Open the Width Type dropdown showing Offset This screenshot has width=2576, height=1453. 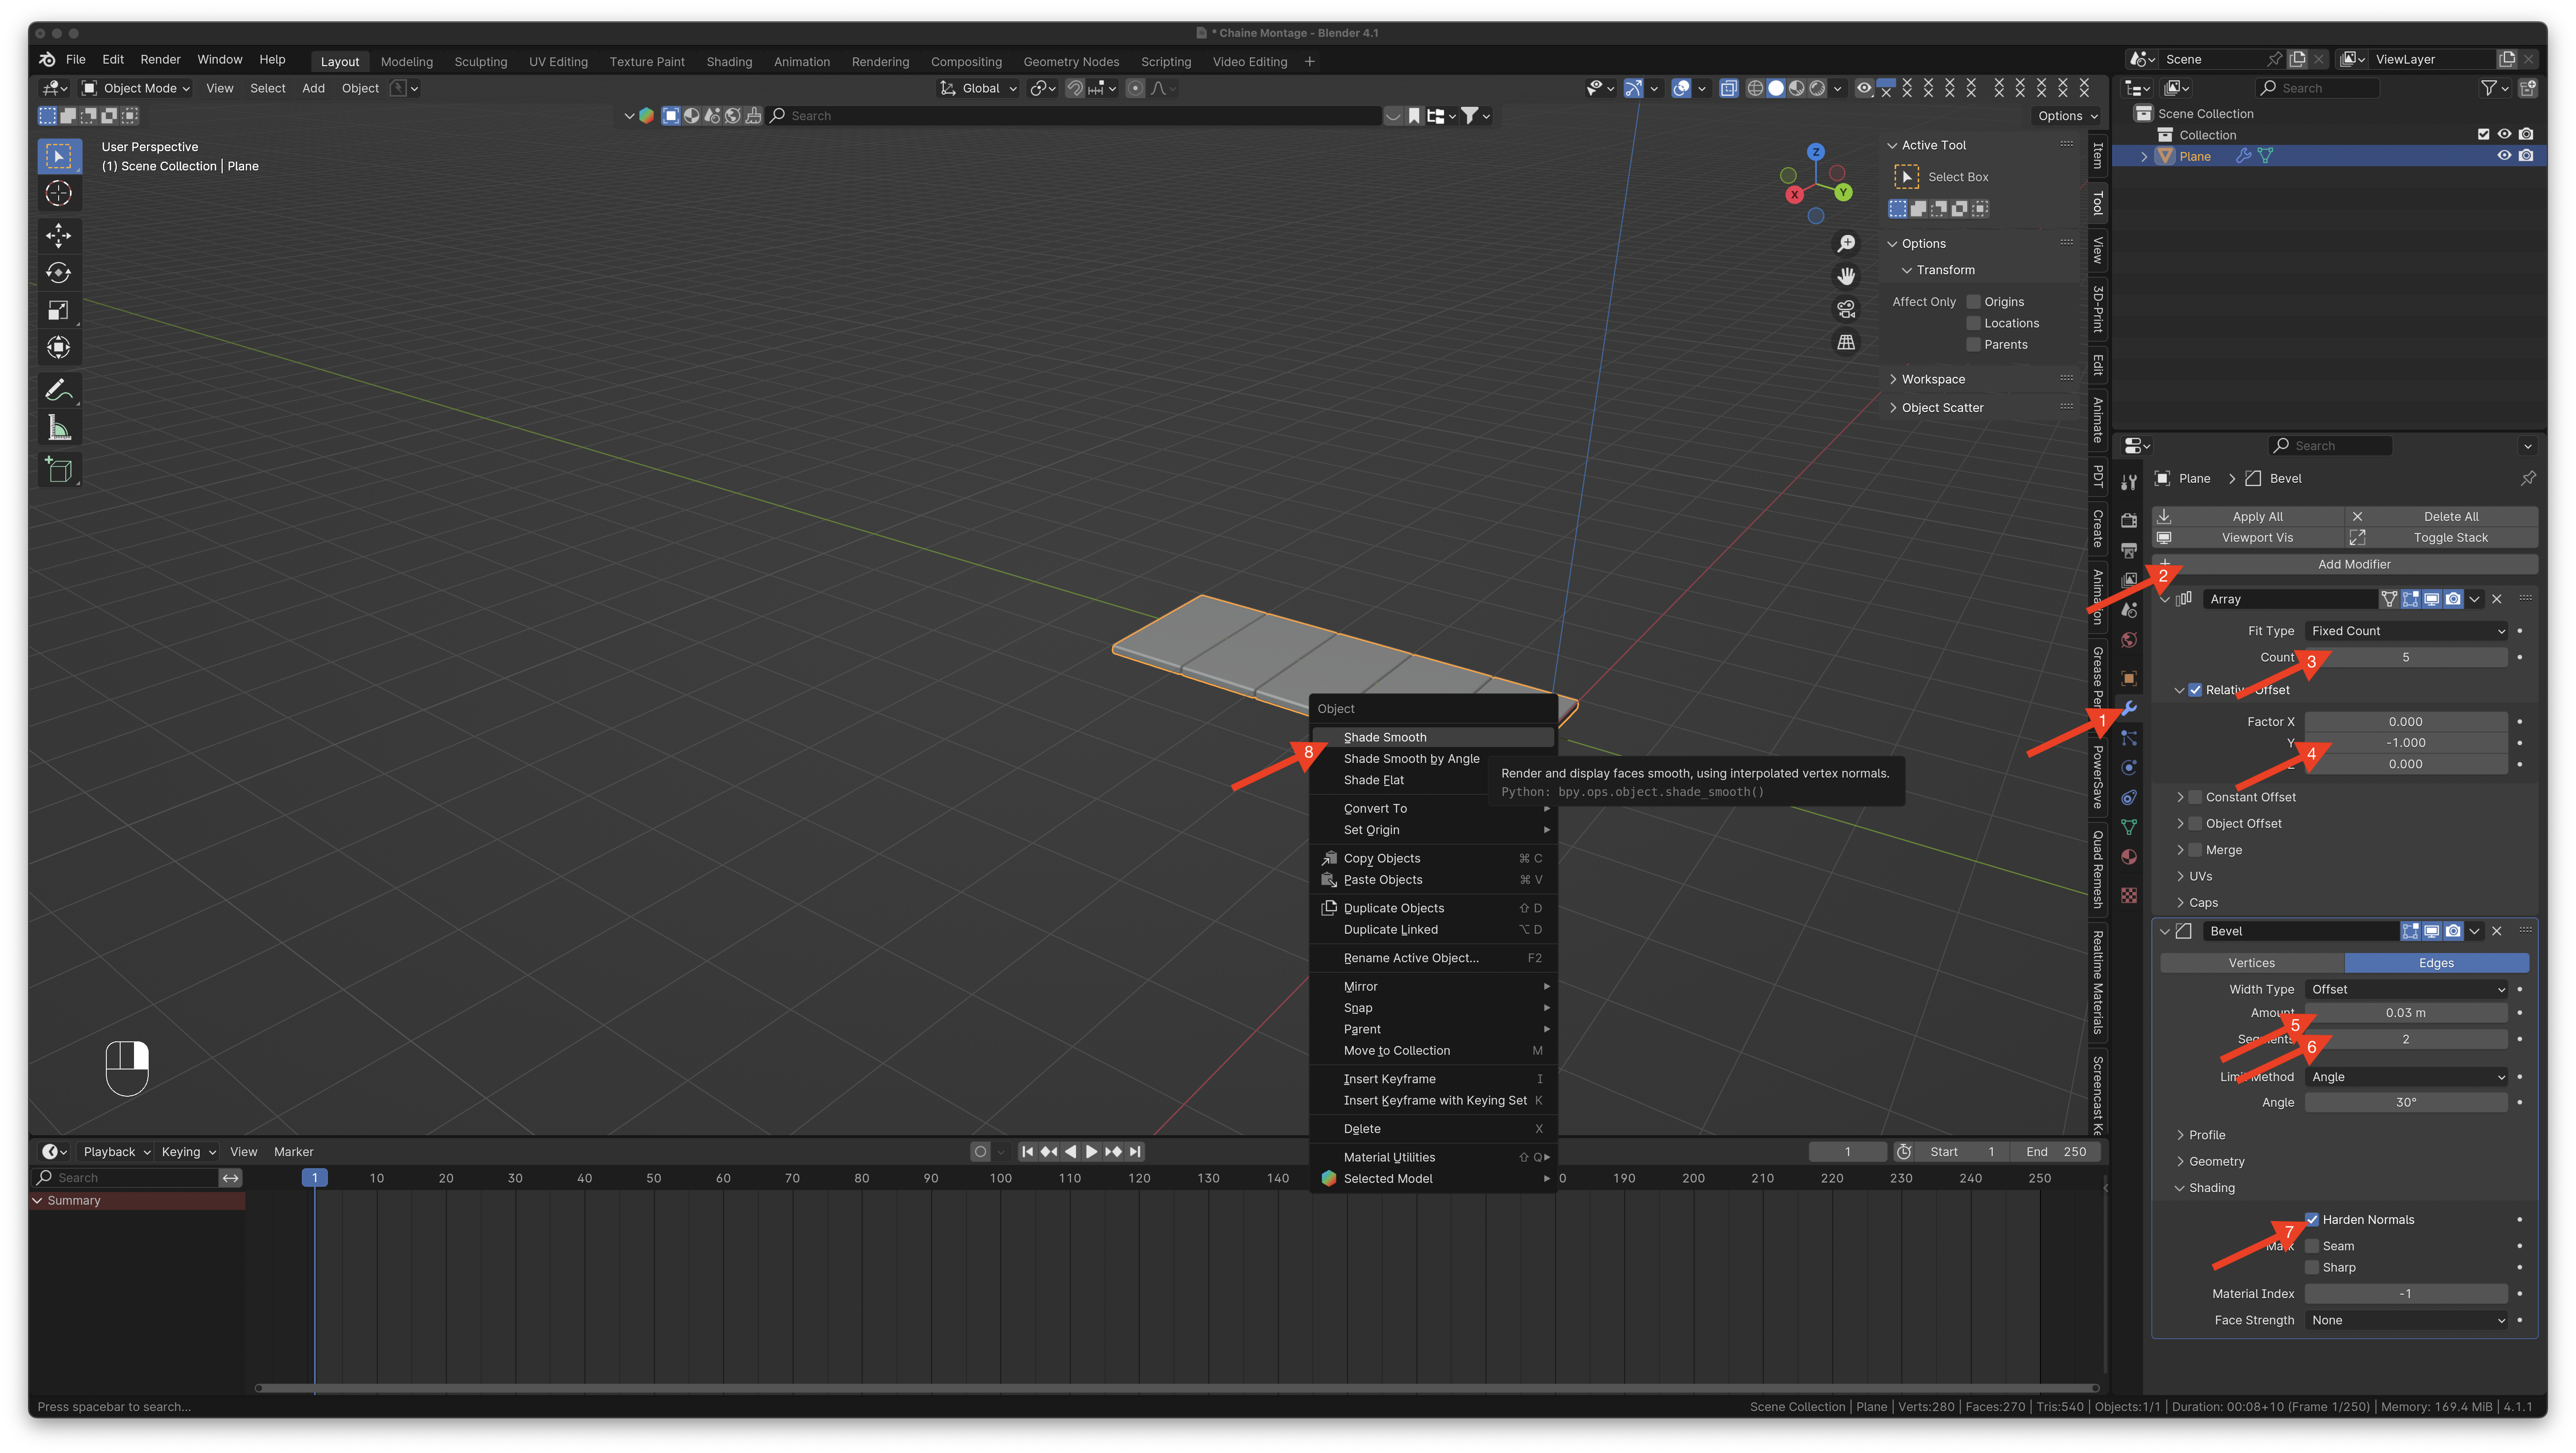coord(2406,989)
